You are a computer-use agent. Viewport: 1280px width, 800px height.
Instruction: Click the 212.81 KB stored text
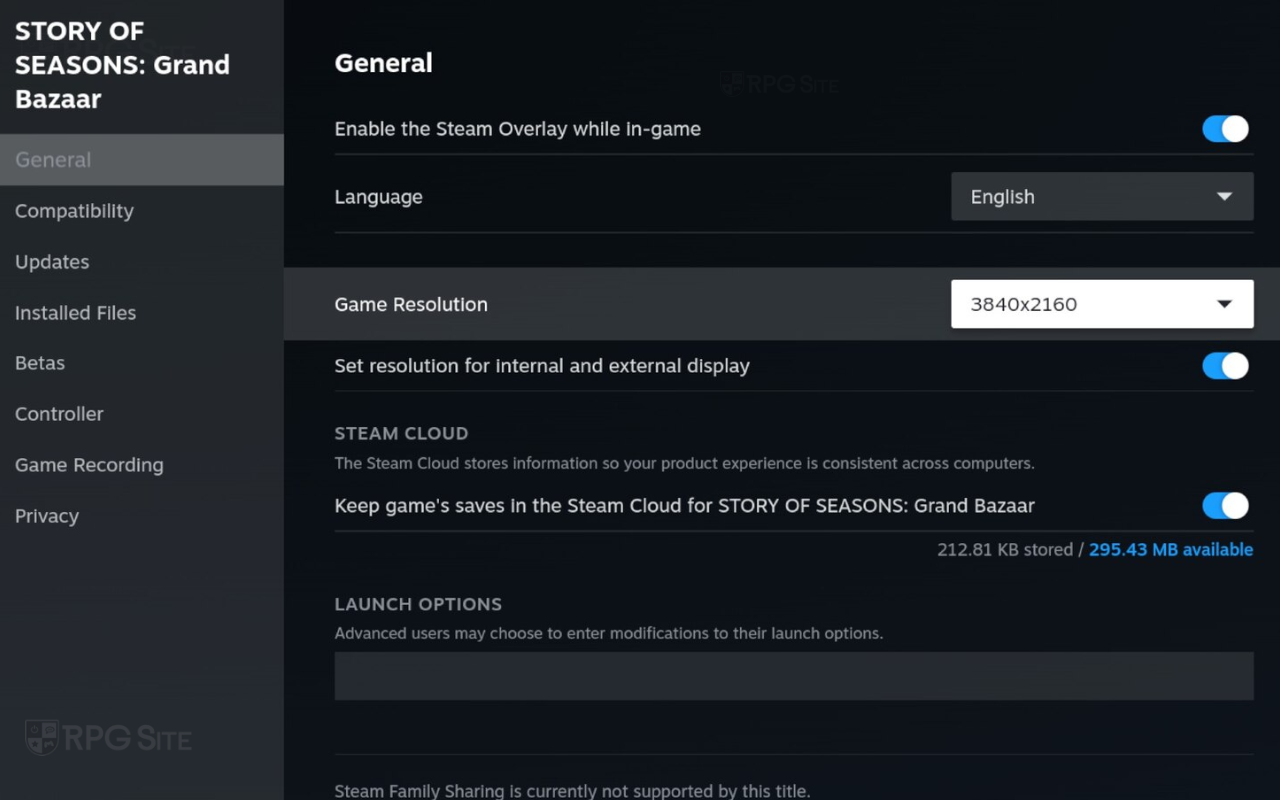[x=1005, y=550]
